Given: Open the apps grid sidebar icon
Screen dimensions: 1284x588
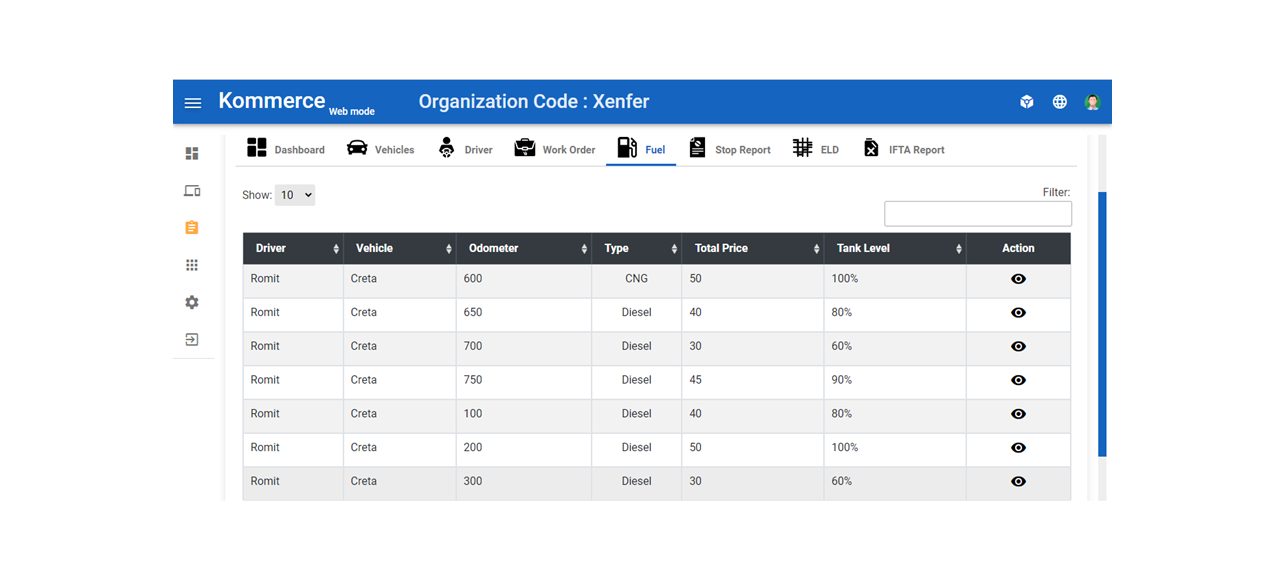Looking at the screenshot, I should (x=192, y=265).
